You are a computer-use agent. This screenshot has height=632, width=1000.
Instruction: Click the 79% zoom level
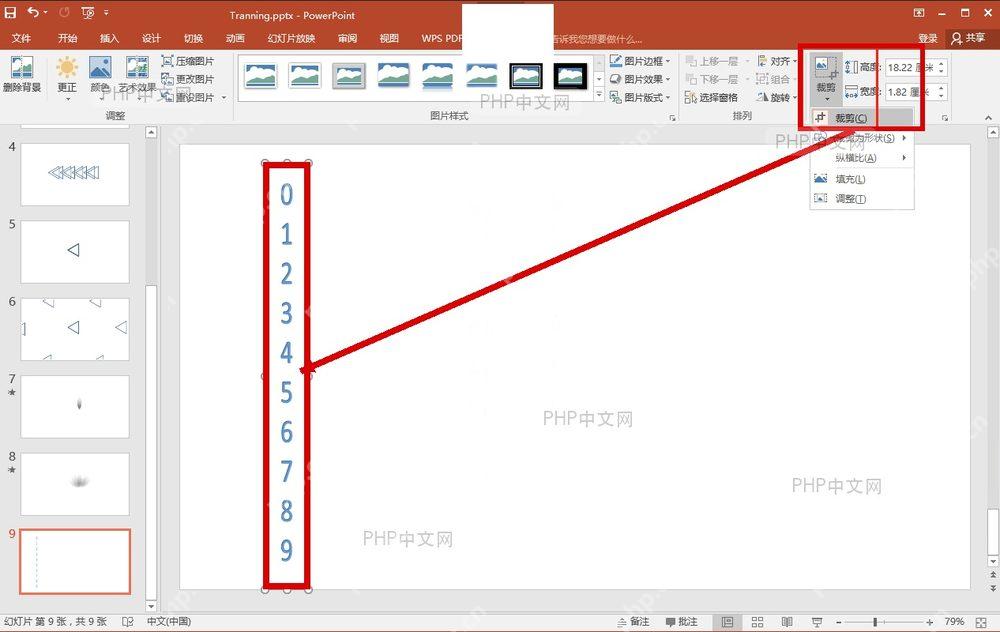click(x=954, y=622)
